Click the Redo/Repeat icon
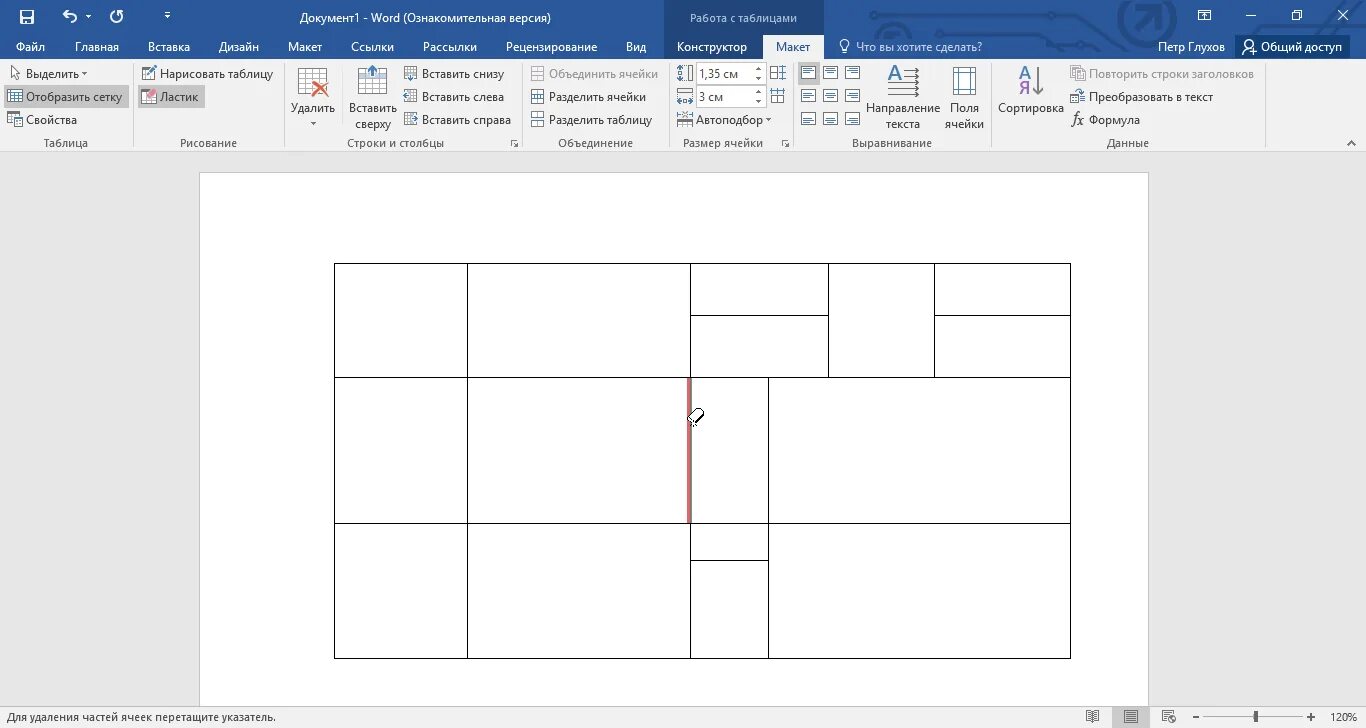The height and width of the screenshot is (728, 1366). tap(117, 17)
